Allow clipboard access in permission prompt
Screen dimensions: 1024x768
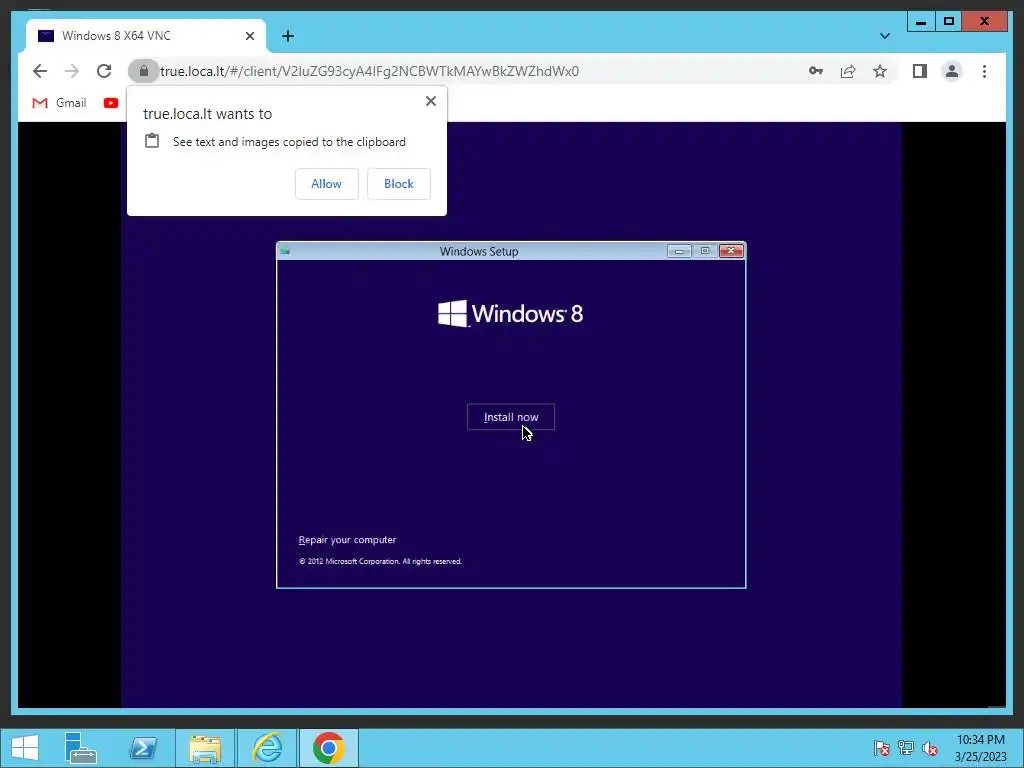[327, 184]
